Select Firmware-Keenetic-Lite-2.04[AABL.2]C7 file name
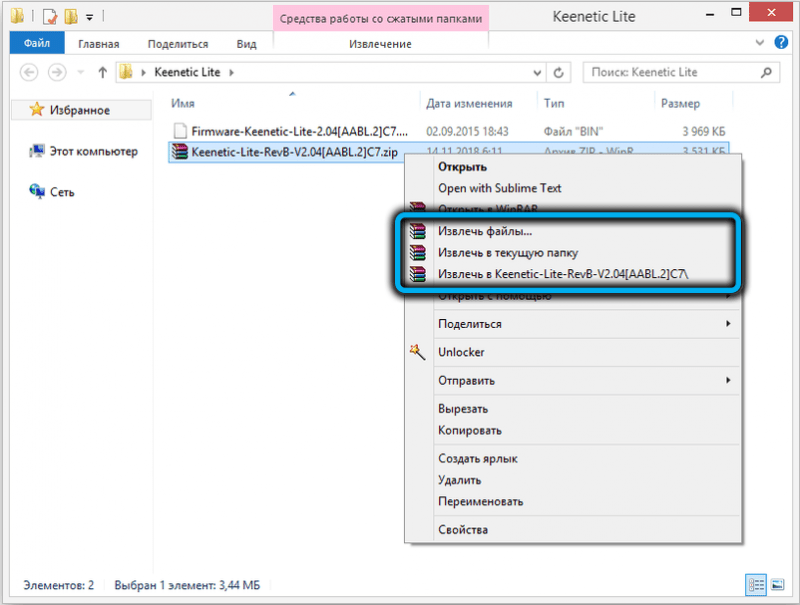The image size is (800, 605). coord(299,132)
